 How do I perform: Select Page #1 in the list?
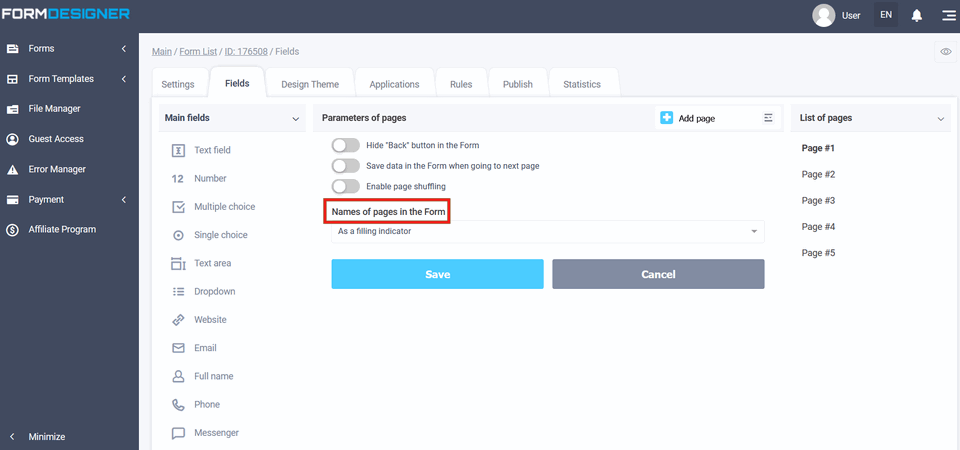pyautogui.click(x=819, y=148)
